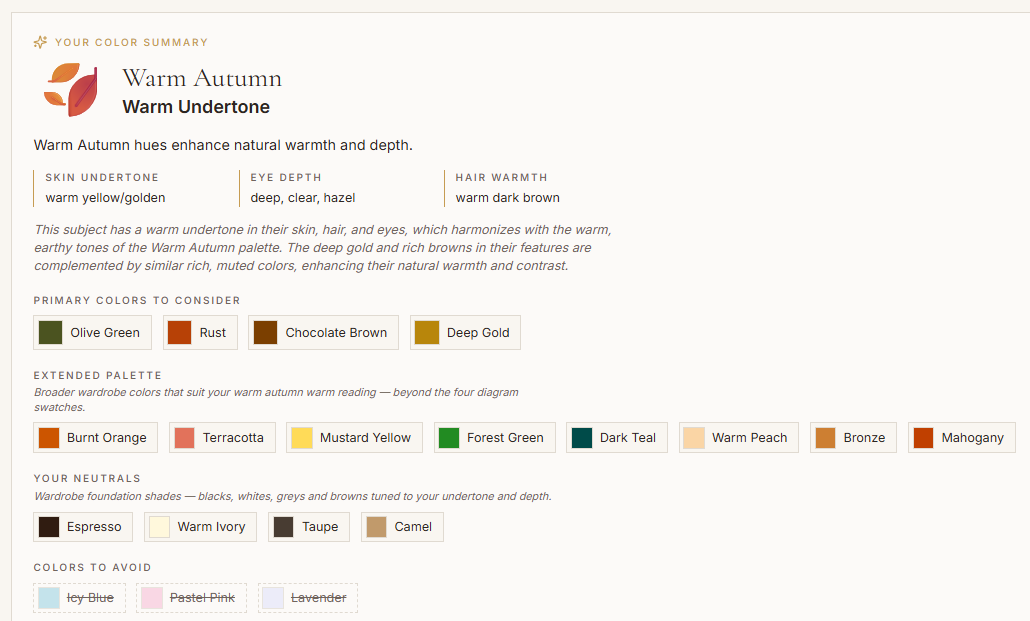Click the Eye Depth label
This screenshot has height=621, width=1030.
286,177
